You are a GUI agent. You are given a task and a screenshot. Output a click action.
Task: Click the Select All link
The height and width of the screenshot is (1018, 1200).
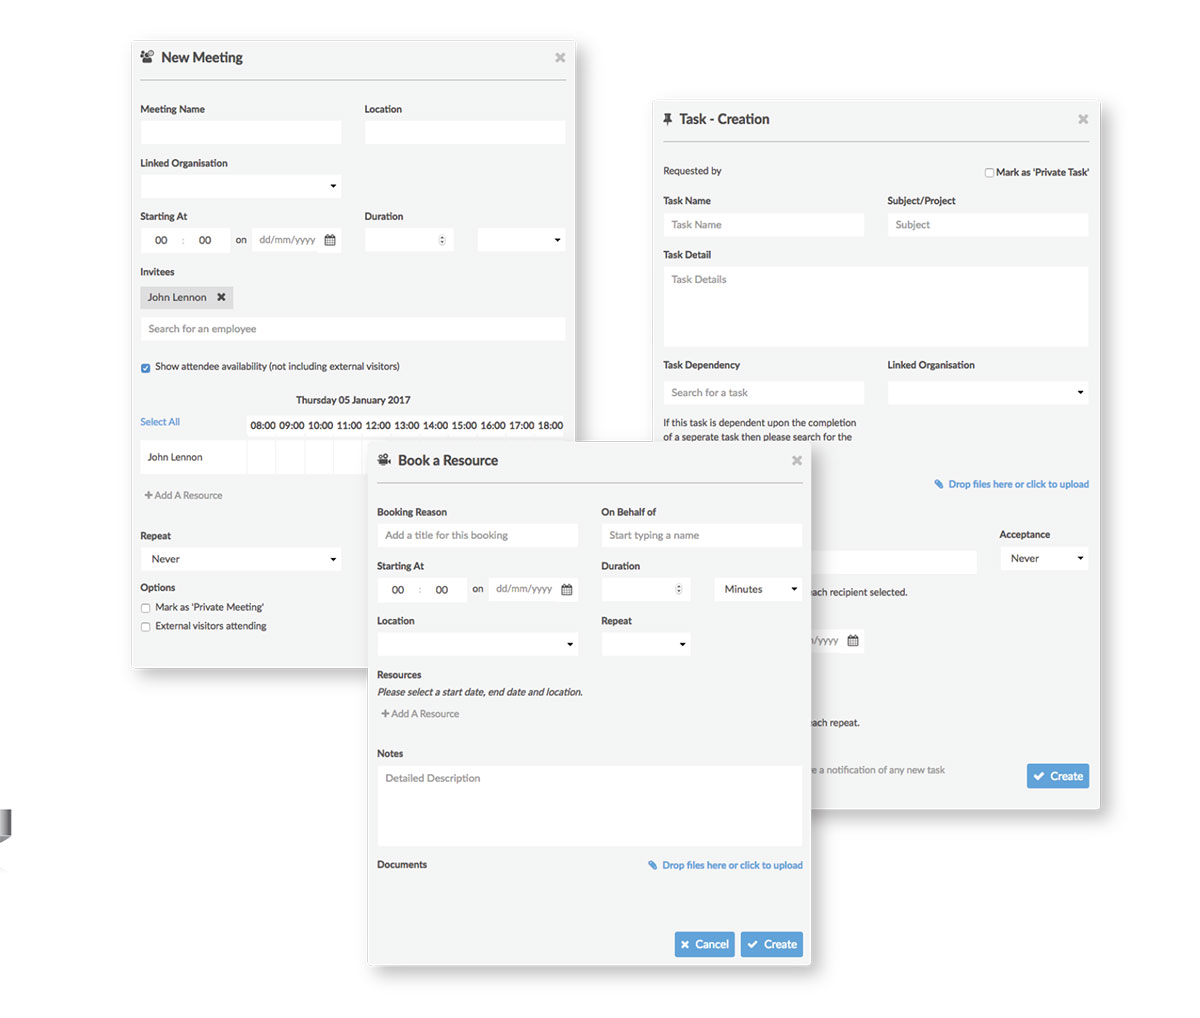pyautogui.click(x=160, y=422)
